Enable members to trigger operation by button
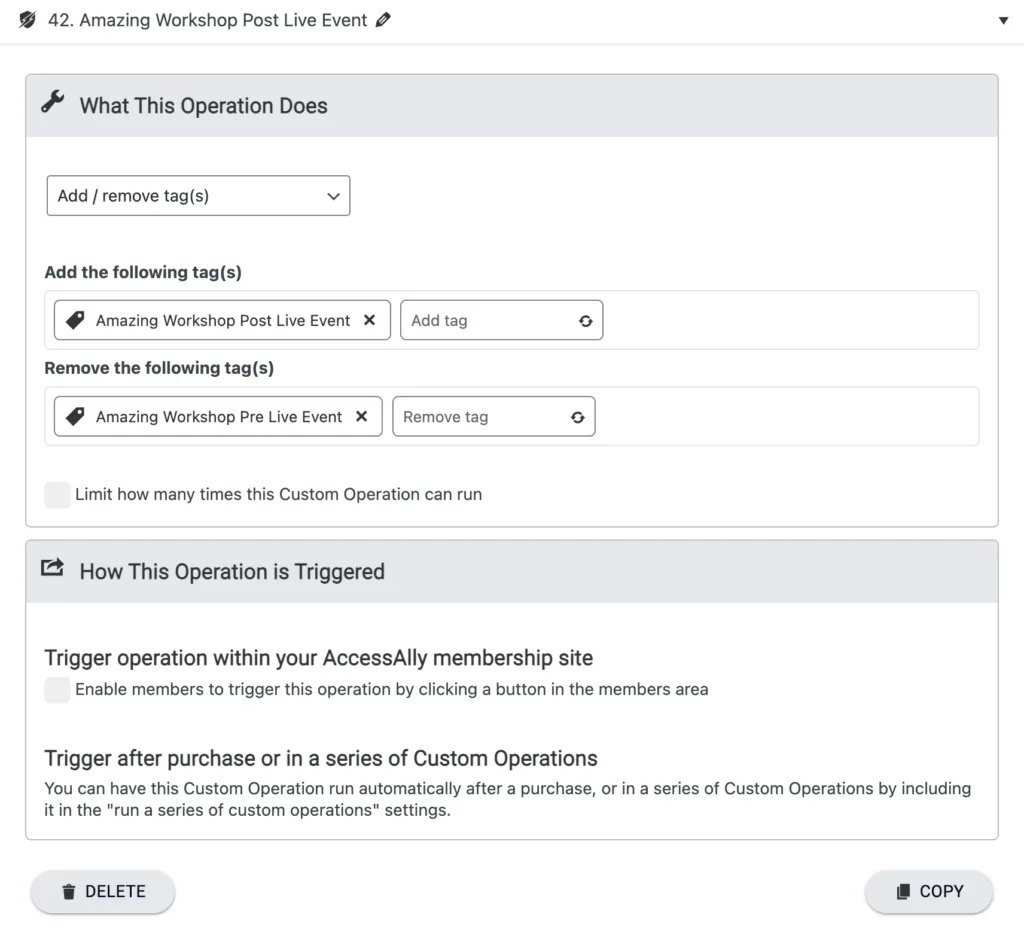This screenshot has width=1024, height=945. click(58, 689)
